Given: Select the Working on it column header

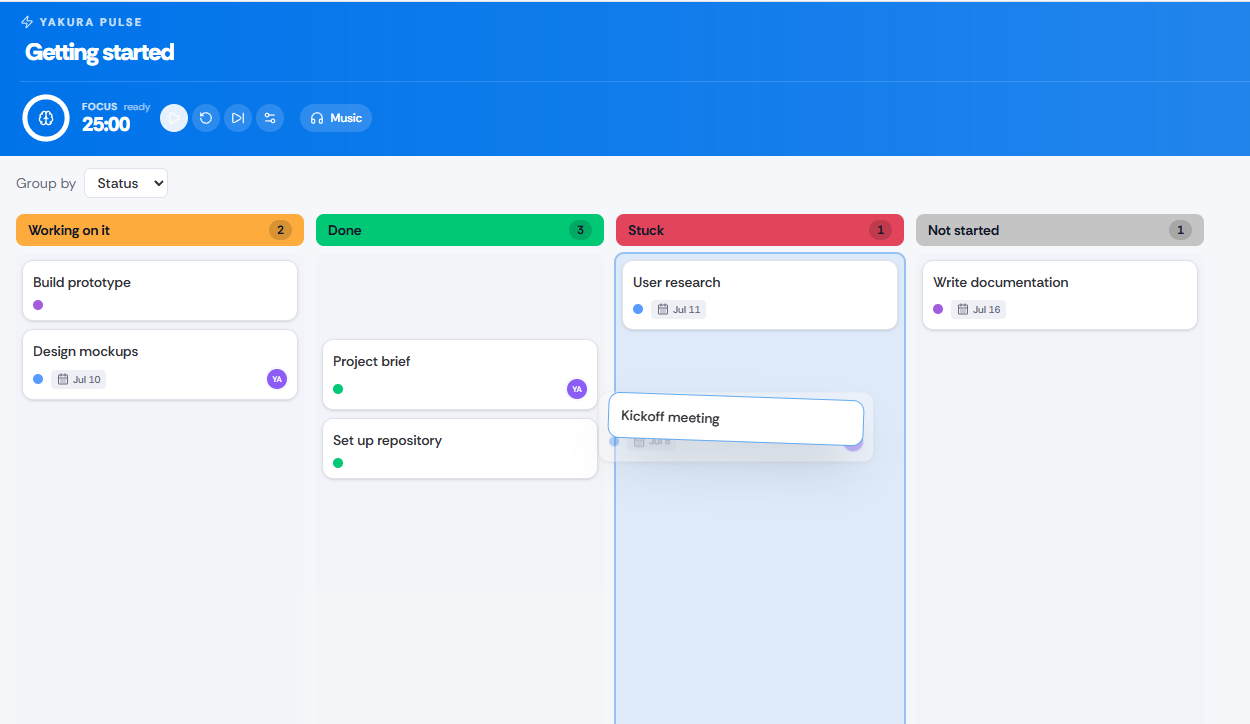Looking at the screenshot, I should pos(160,230).
